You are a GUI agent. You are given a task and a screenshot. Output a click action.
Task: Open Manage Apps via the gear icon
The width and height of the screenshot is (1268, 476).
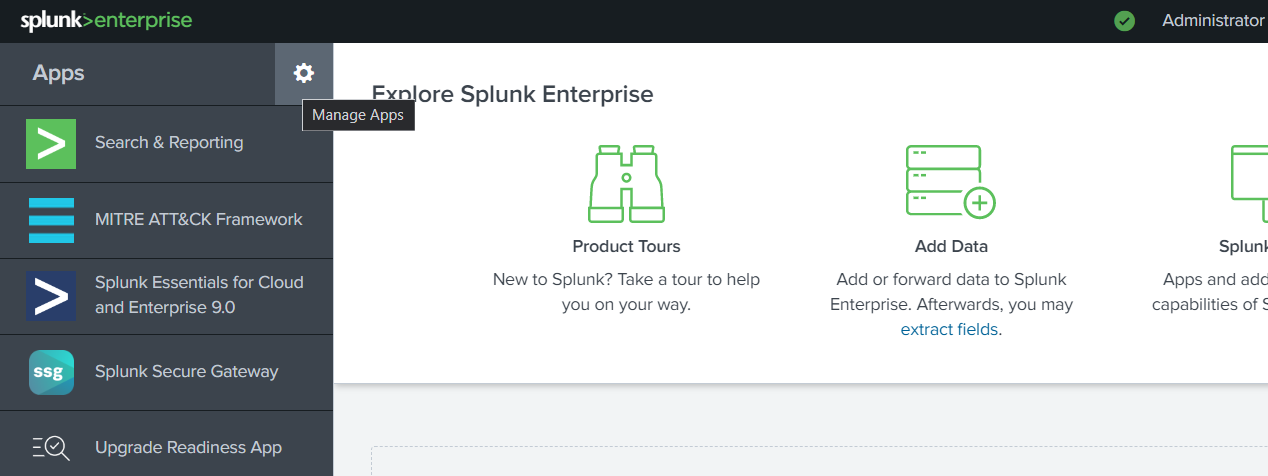click(x=304, y=73)
